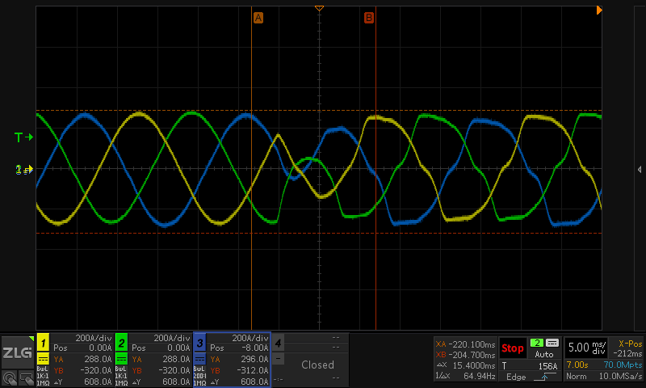Select channel 3 blue number badge
Image resolution: width=646 pixels, height=388 pixels.
tap(200, 342)
